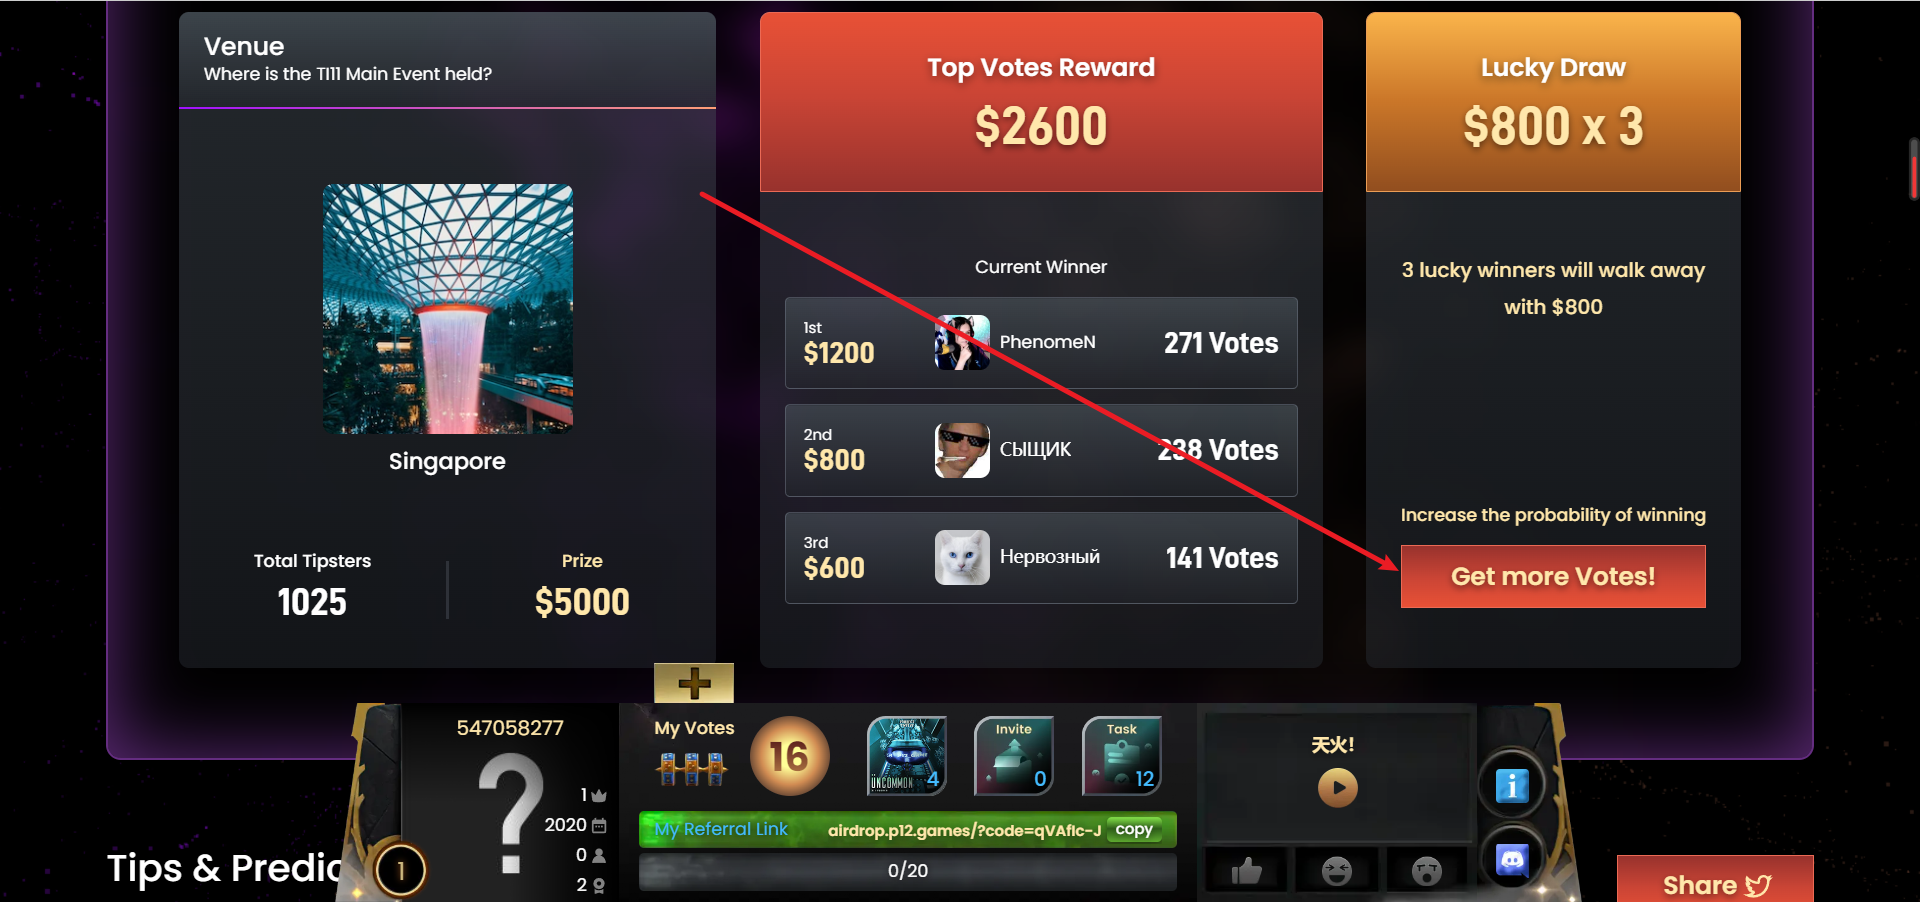The width and height of the screenshot is (1920, 902).
Task: Click the gold plus expander tab
Action: tap(694, 683)
